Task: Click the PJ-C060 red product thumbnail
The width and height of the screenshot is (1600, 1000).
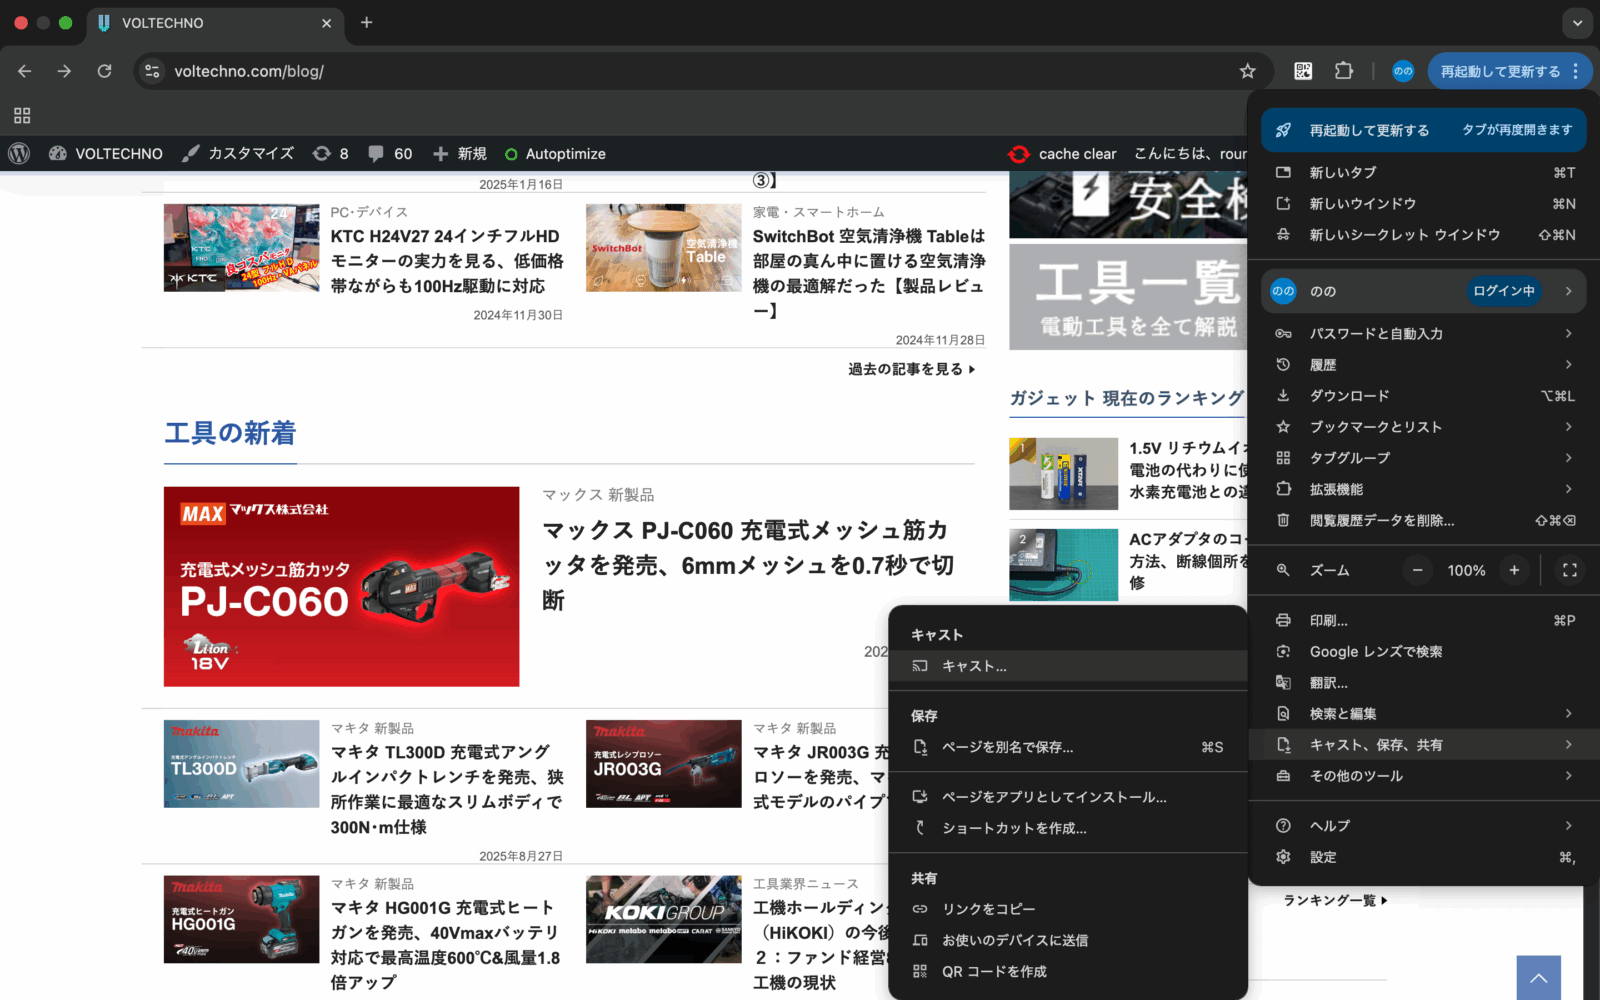Action: (x=341, y=586)
